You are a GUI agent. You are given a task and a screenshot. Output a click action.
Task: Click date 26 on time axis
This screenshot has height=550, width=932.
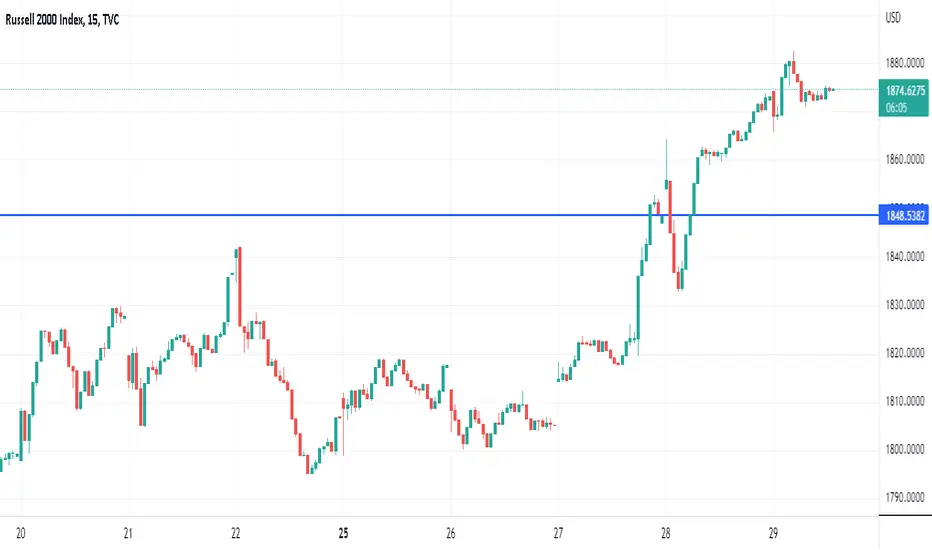click(451, 533)
